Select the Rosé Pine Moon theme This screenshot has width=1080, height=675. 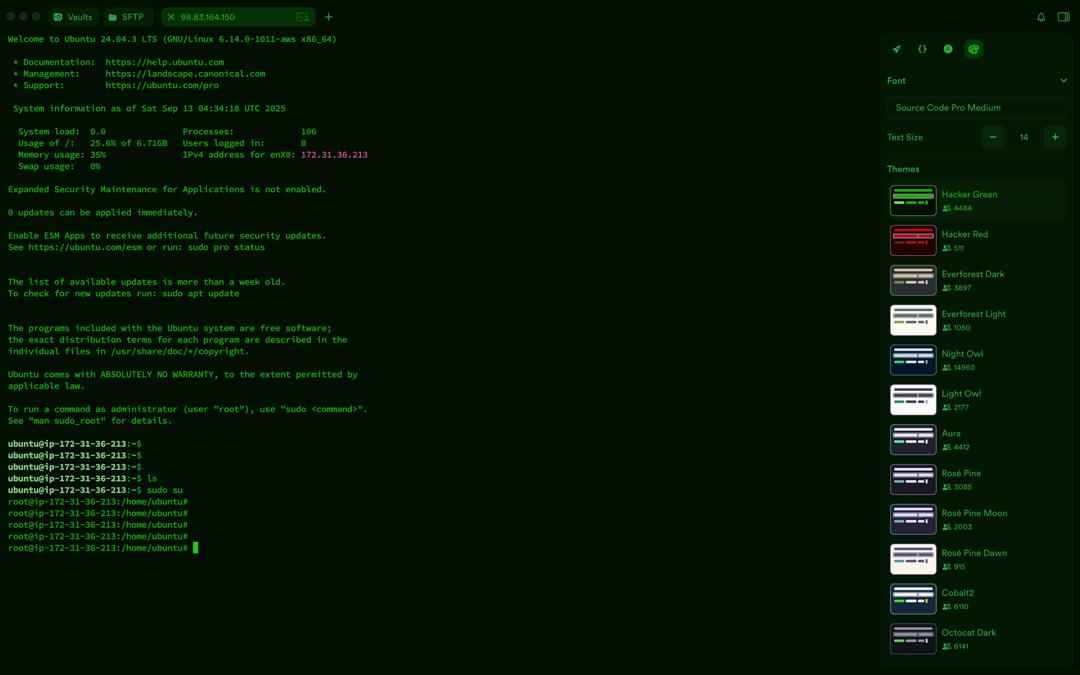(x=976, y=520)
